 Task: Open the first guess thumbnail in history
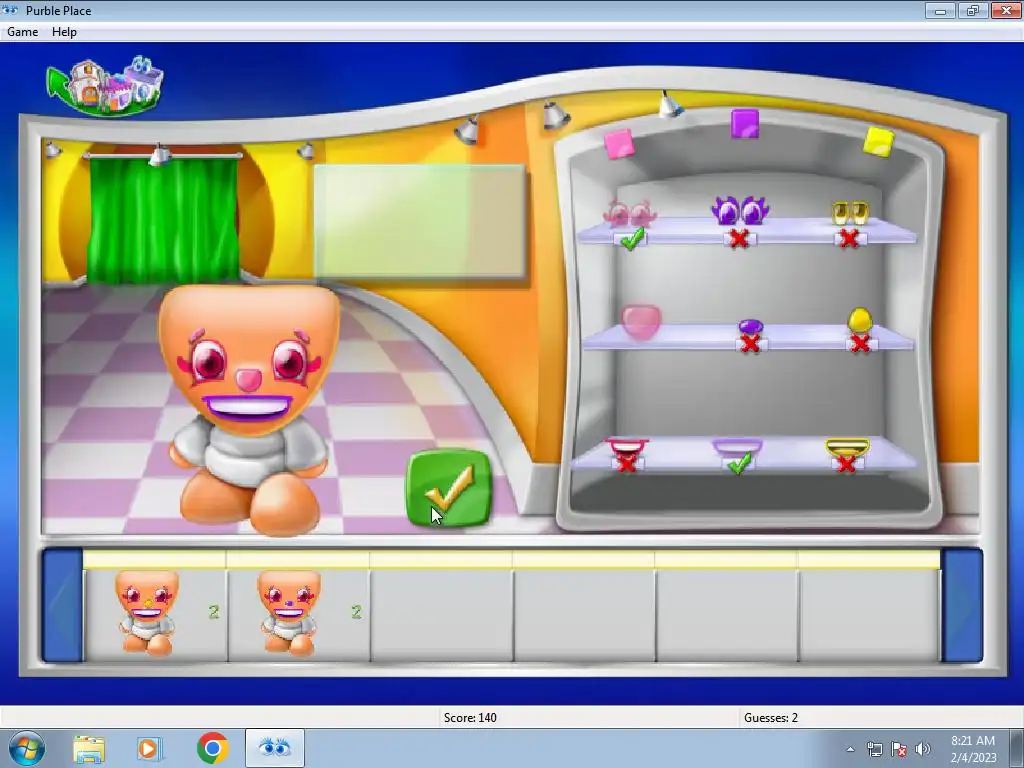coord(147,612)
